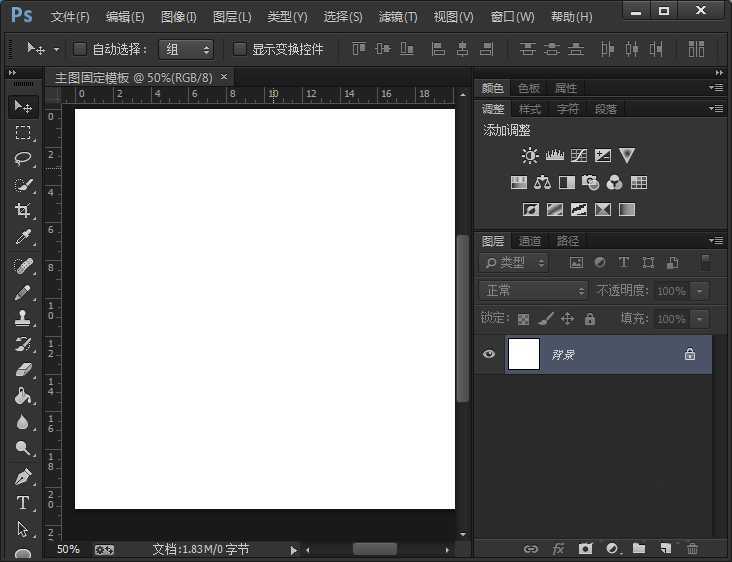Select the Rectangular Marquee tool
Image resolution: width=732 pixels, height=562 pixels.
coord(23,132)
